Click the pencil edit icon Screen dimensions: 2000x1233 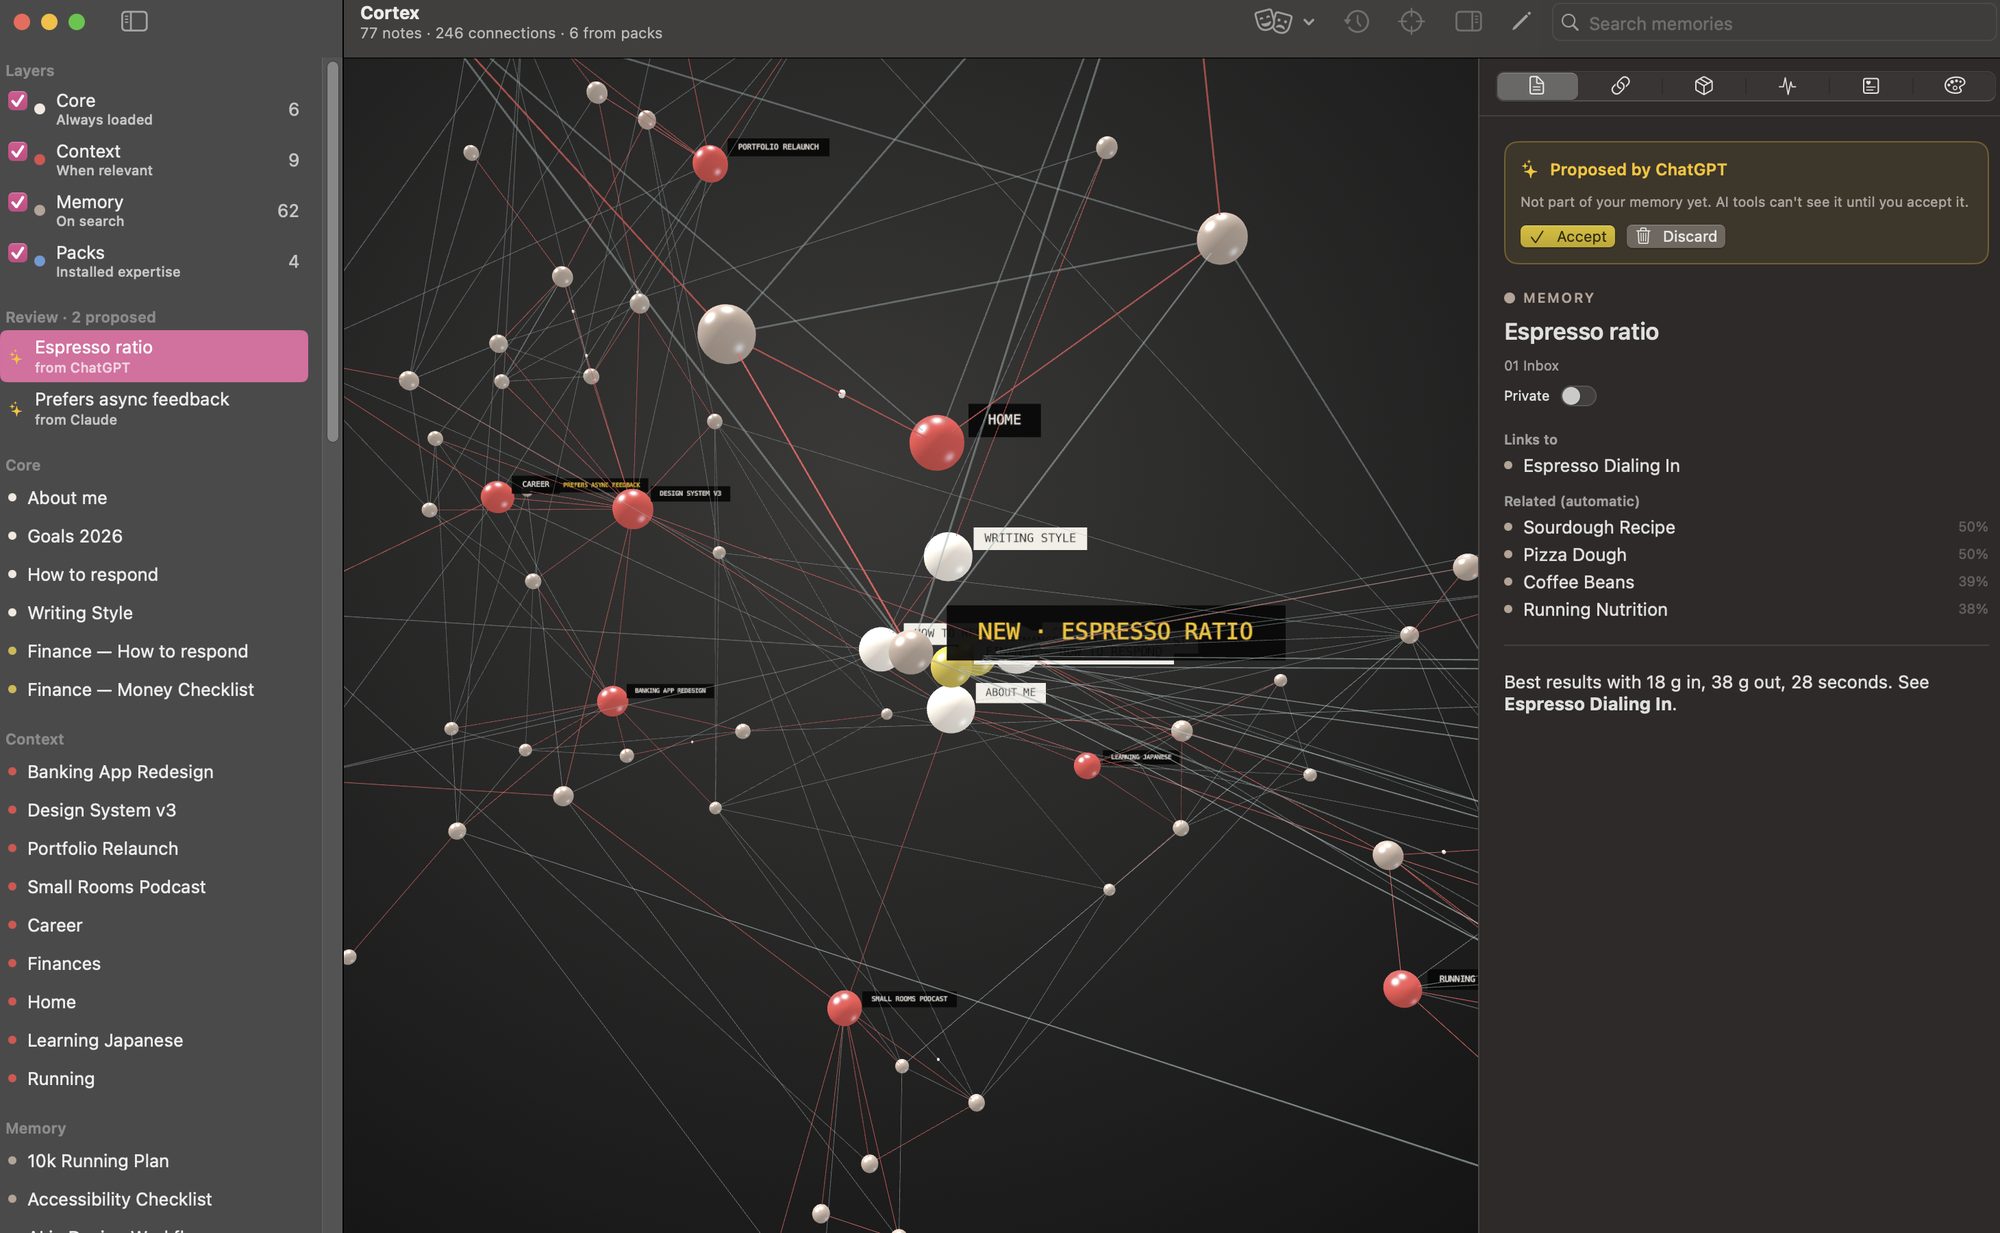click(1521, 21)
